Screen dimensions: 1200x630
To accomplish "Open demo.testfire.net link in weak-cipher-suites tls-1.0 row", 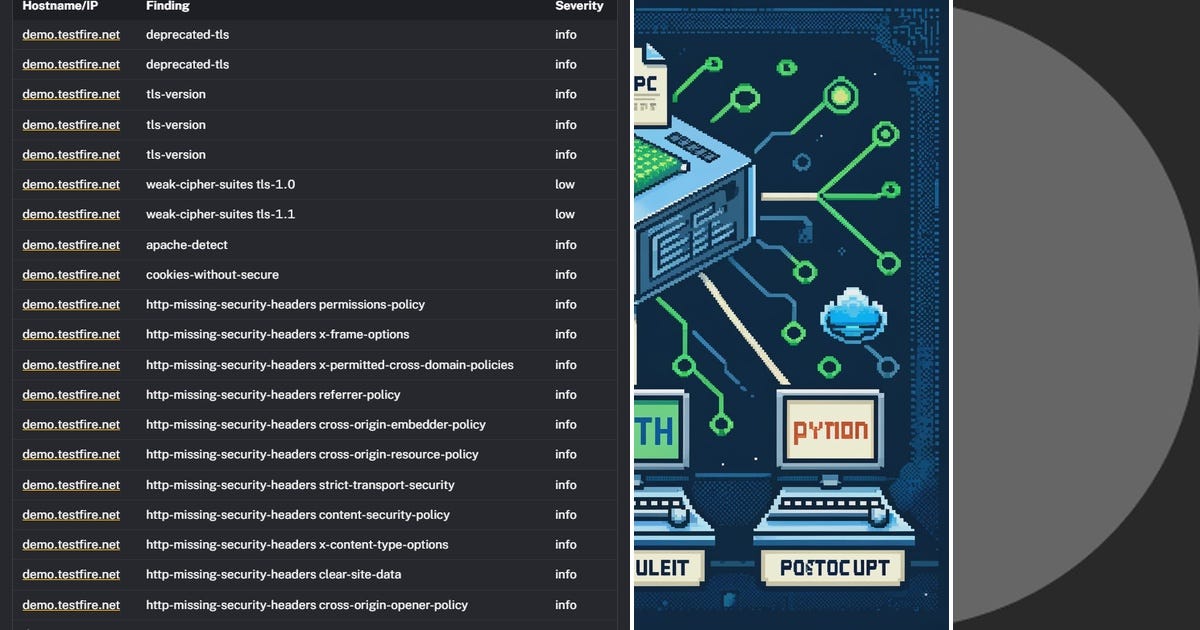I will (71, 184).
